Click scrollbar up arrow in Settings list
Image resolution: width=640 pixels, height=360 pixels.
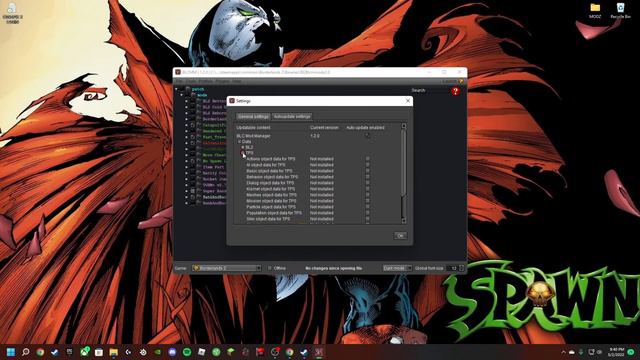pyautogui.click(x=404, y=126)
